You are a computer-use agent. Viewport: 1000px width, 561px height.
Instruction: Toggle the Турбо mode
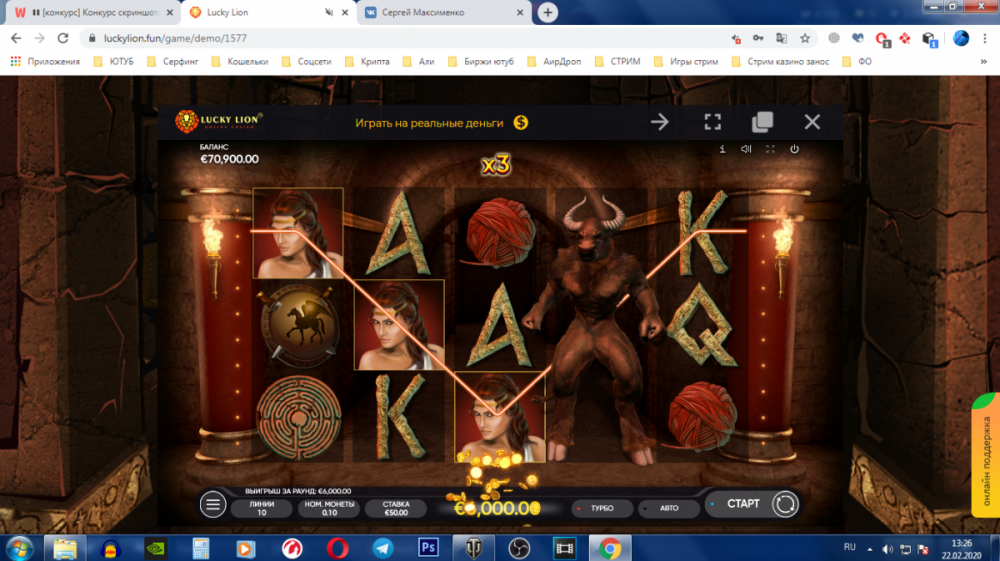tap(601, 508)
